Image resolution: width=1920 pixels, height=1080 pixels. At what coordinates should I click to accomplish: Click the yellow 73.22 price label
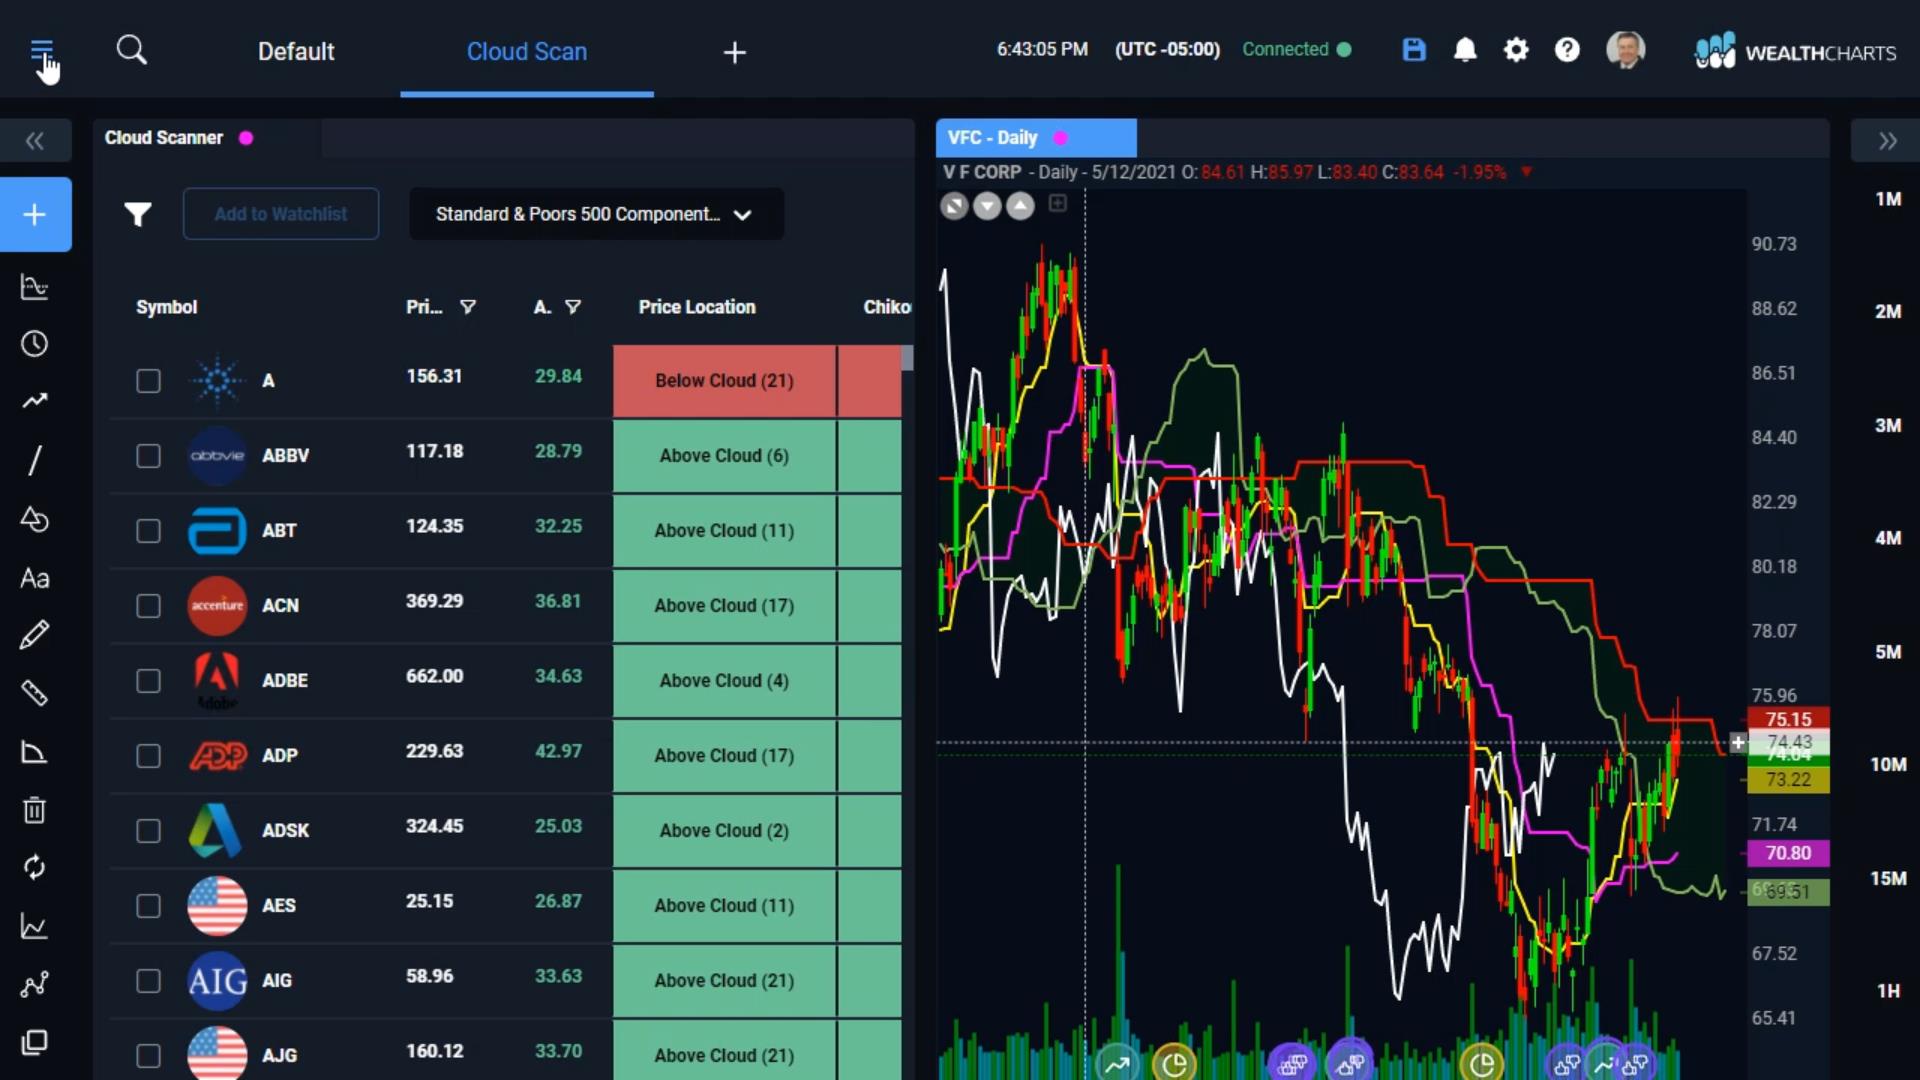[x=1788, y=780]
